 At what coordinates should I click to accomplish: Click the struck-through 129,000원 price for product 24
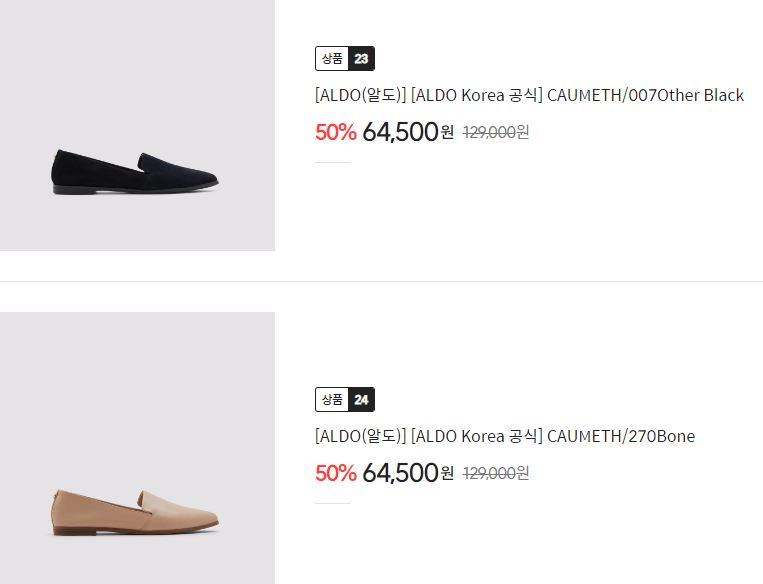coord(496,473)
